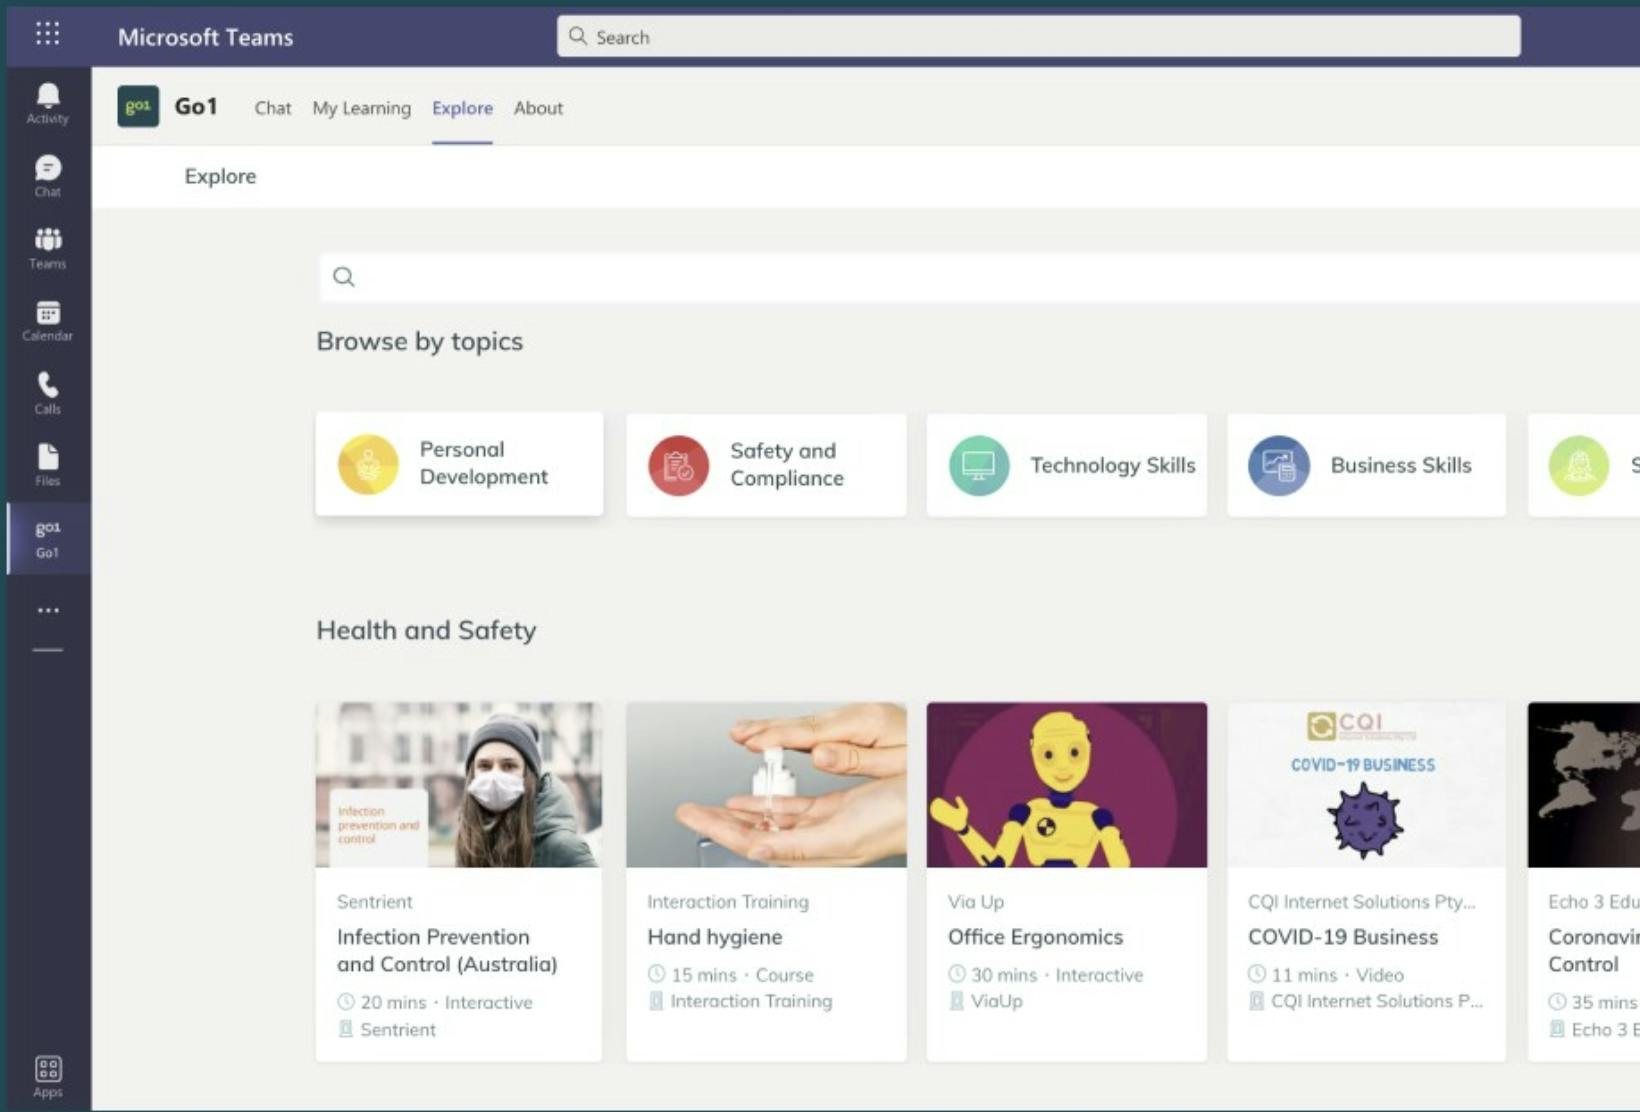Open the Safety and Compliance topic card

(766, 465)
